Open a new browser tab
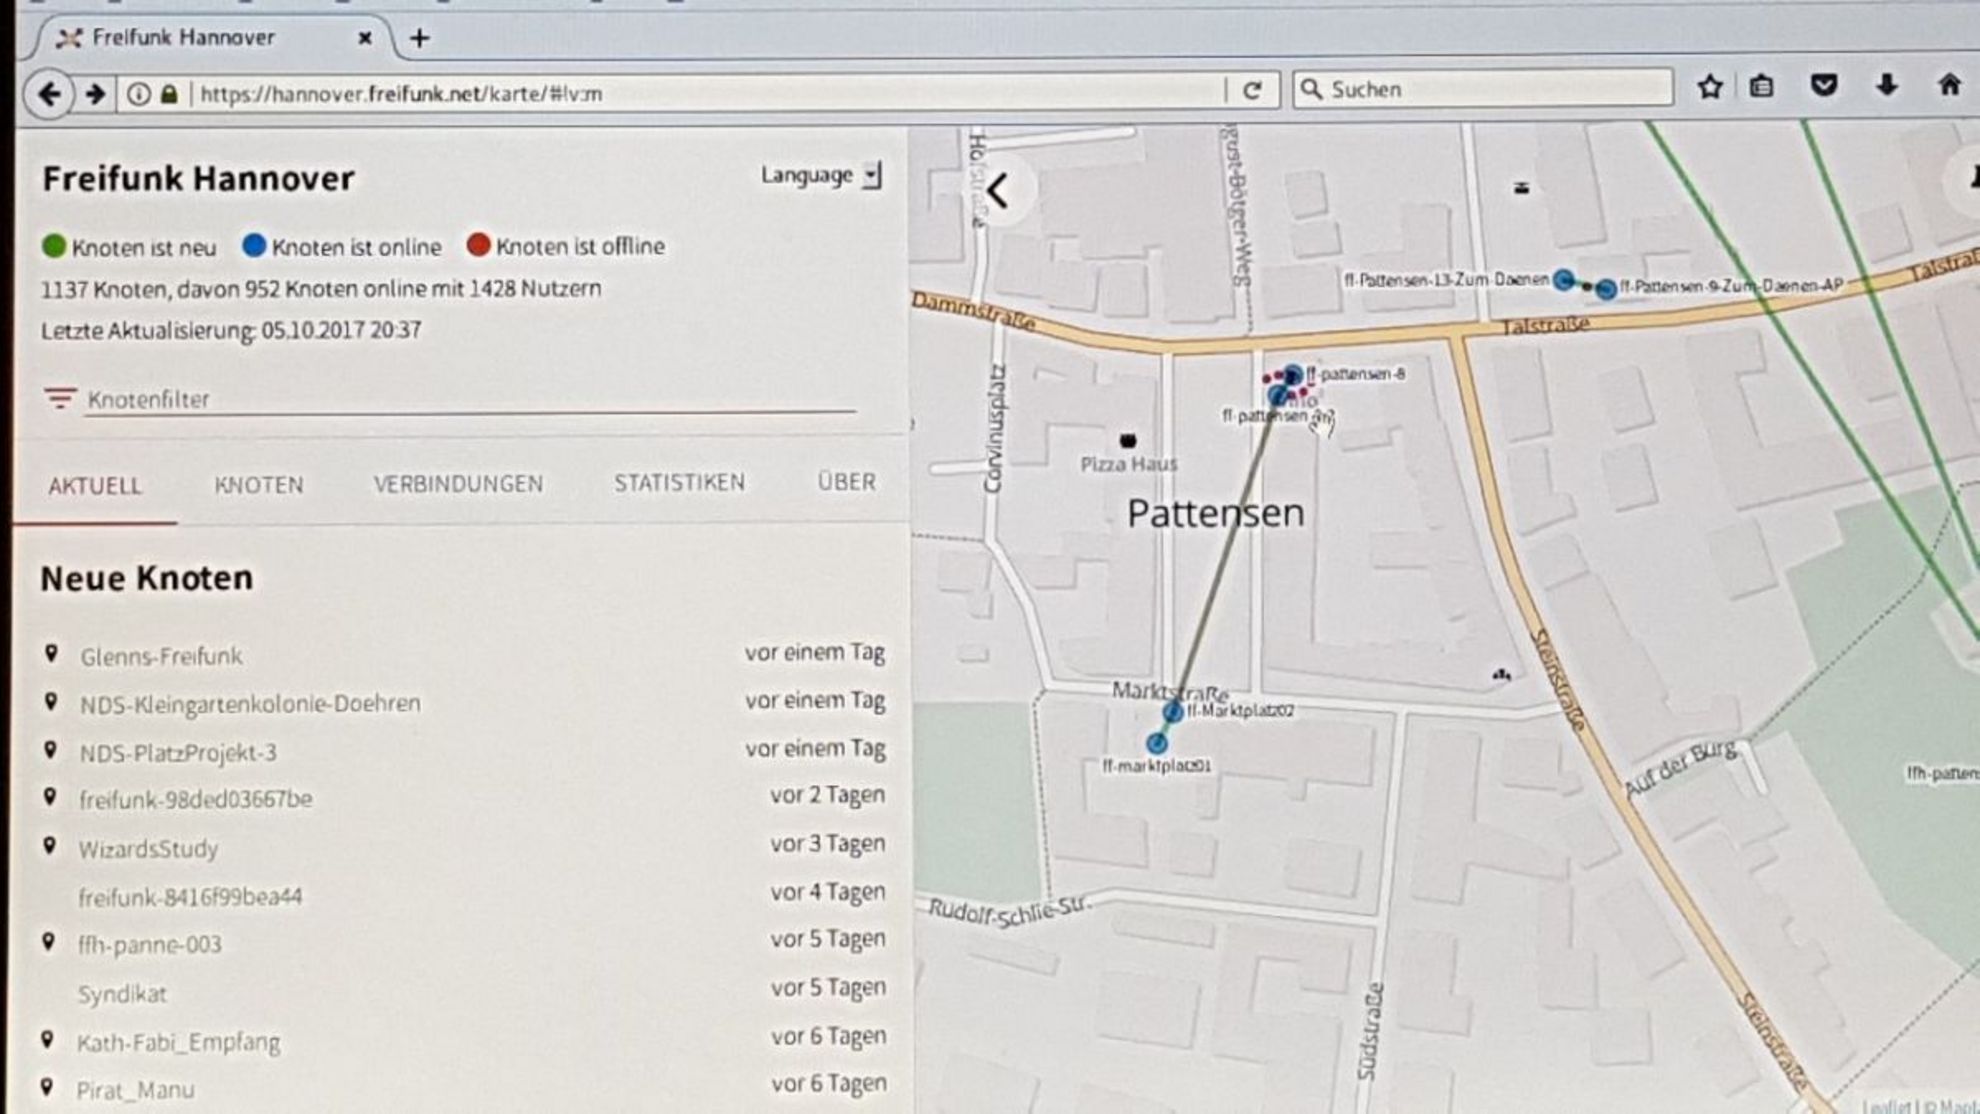The height and width of the screenshot is (1114, 1980). tap(420, 38)
